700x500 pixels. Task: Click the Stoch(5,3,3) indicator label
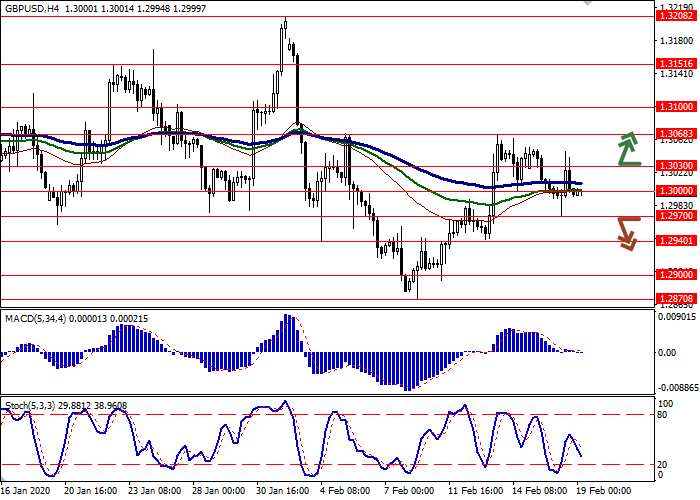pos(28,407)
